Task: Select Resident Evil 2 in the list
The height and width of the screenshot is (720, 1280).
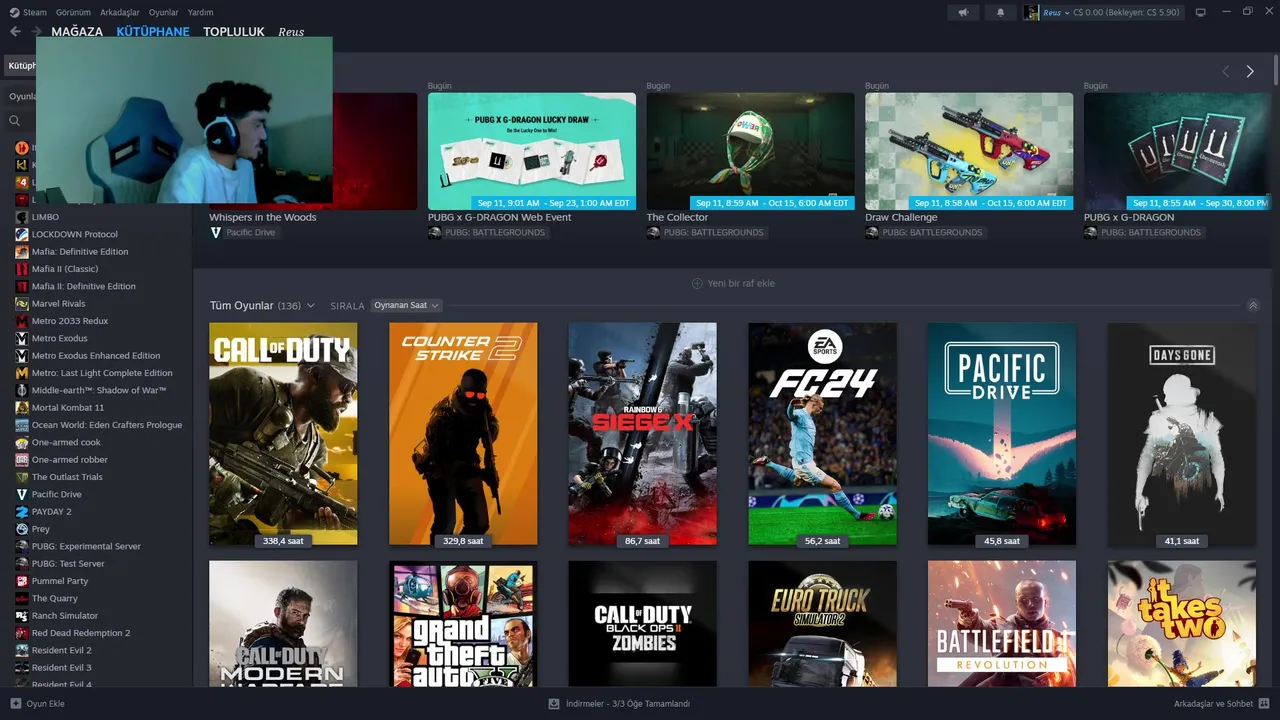Action: pyautogui.click(x=61, y=650)
